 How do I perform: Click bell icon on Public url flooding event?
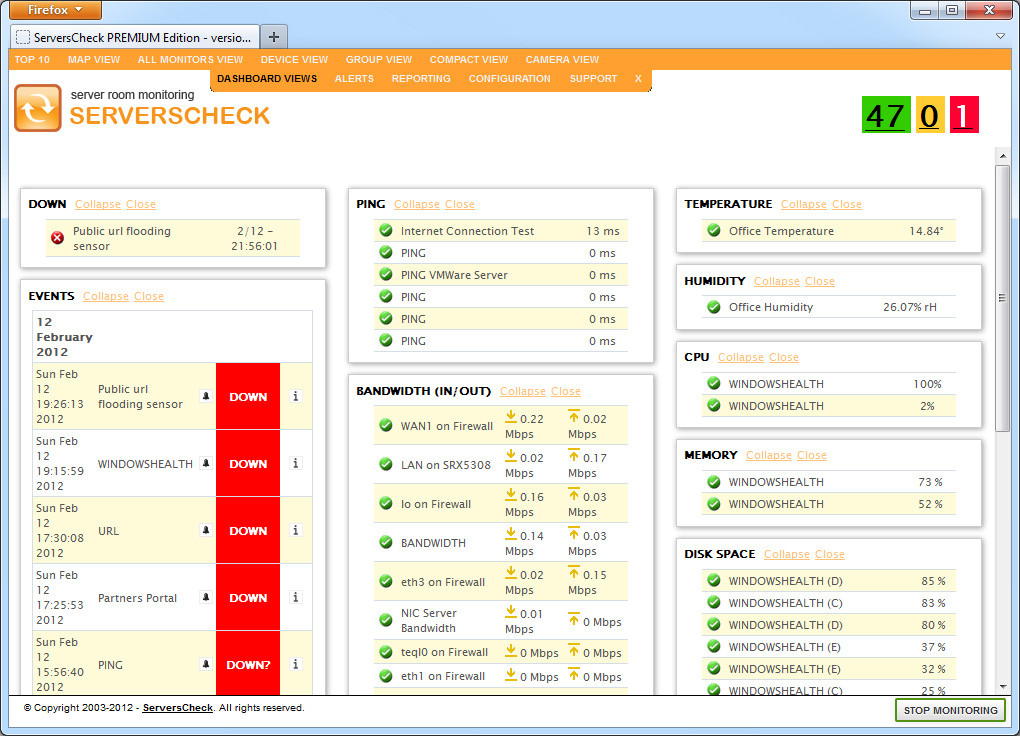point(206,396)
